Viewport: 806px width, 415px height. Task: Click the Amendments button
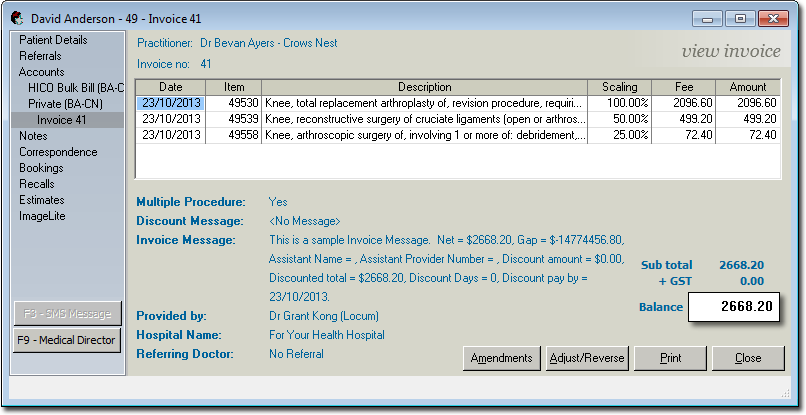(502, 358)
